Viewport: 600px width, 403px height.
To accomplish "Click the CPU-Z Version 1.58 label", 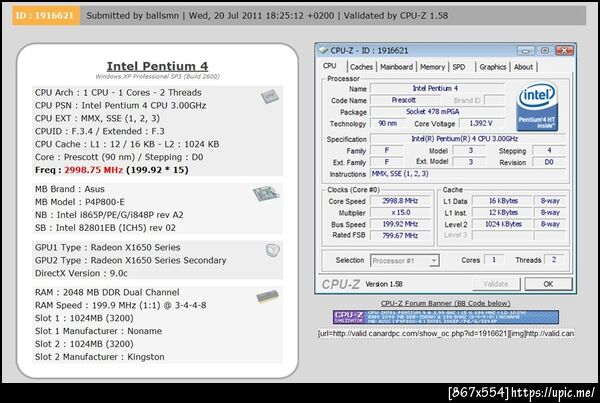I will (x=384, y=284).
